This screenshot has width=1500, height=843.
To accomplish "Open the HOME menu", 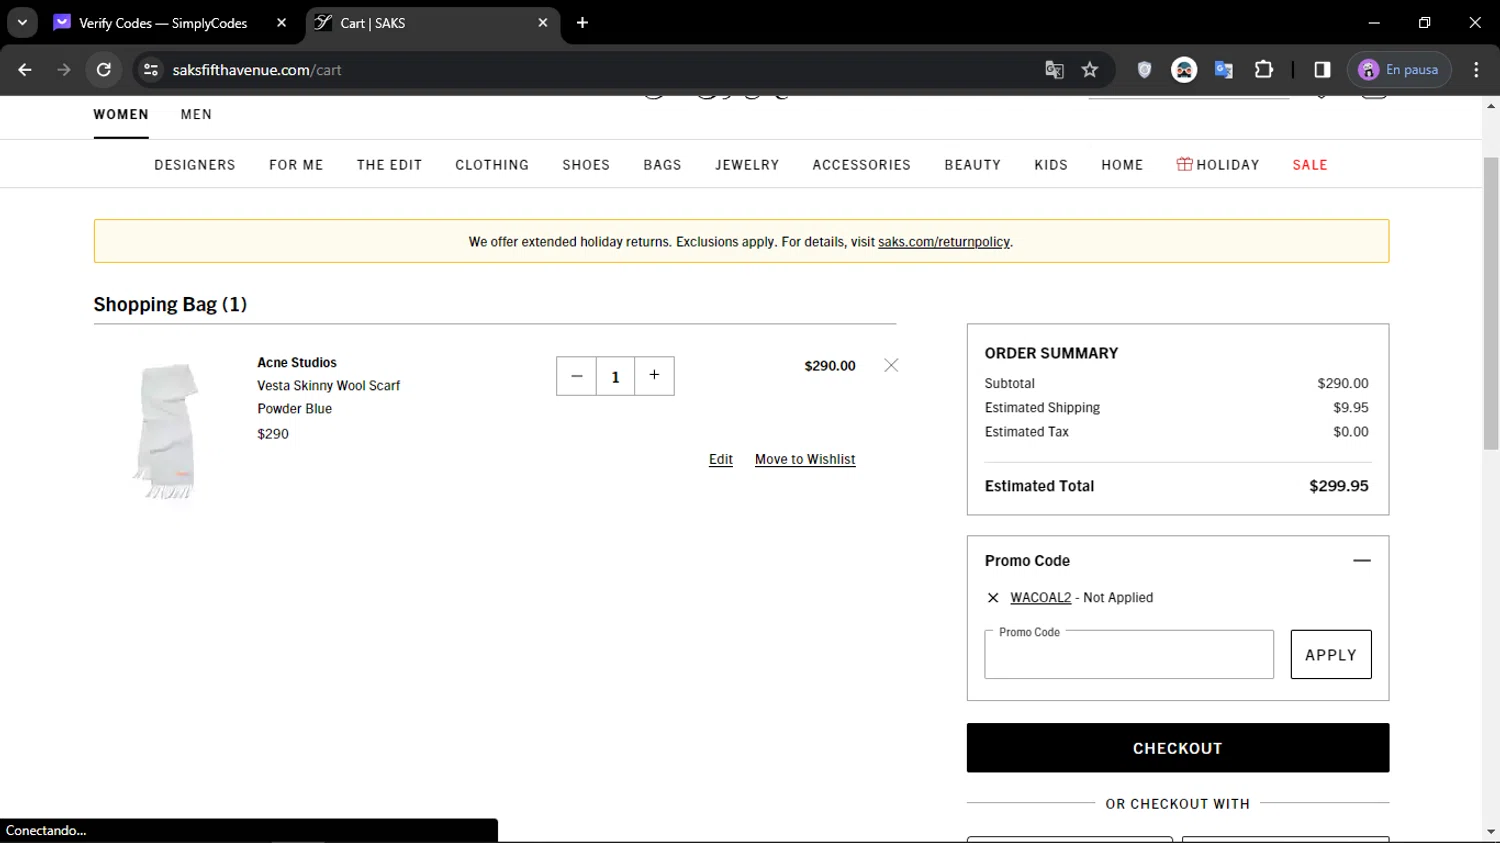I will [1122, 165].
